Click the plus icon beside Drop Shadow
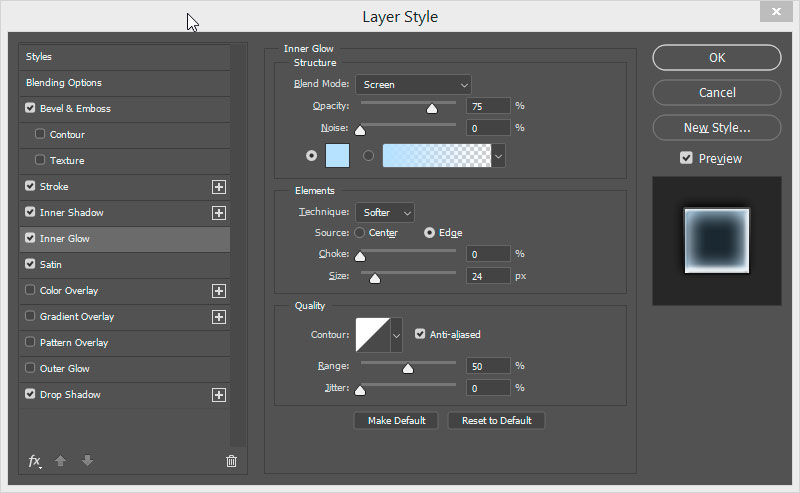Viewport: 800px width, 493px height. click(x=219, y=395)
